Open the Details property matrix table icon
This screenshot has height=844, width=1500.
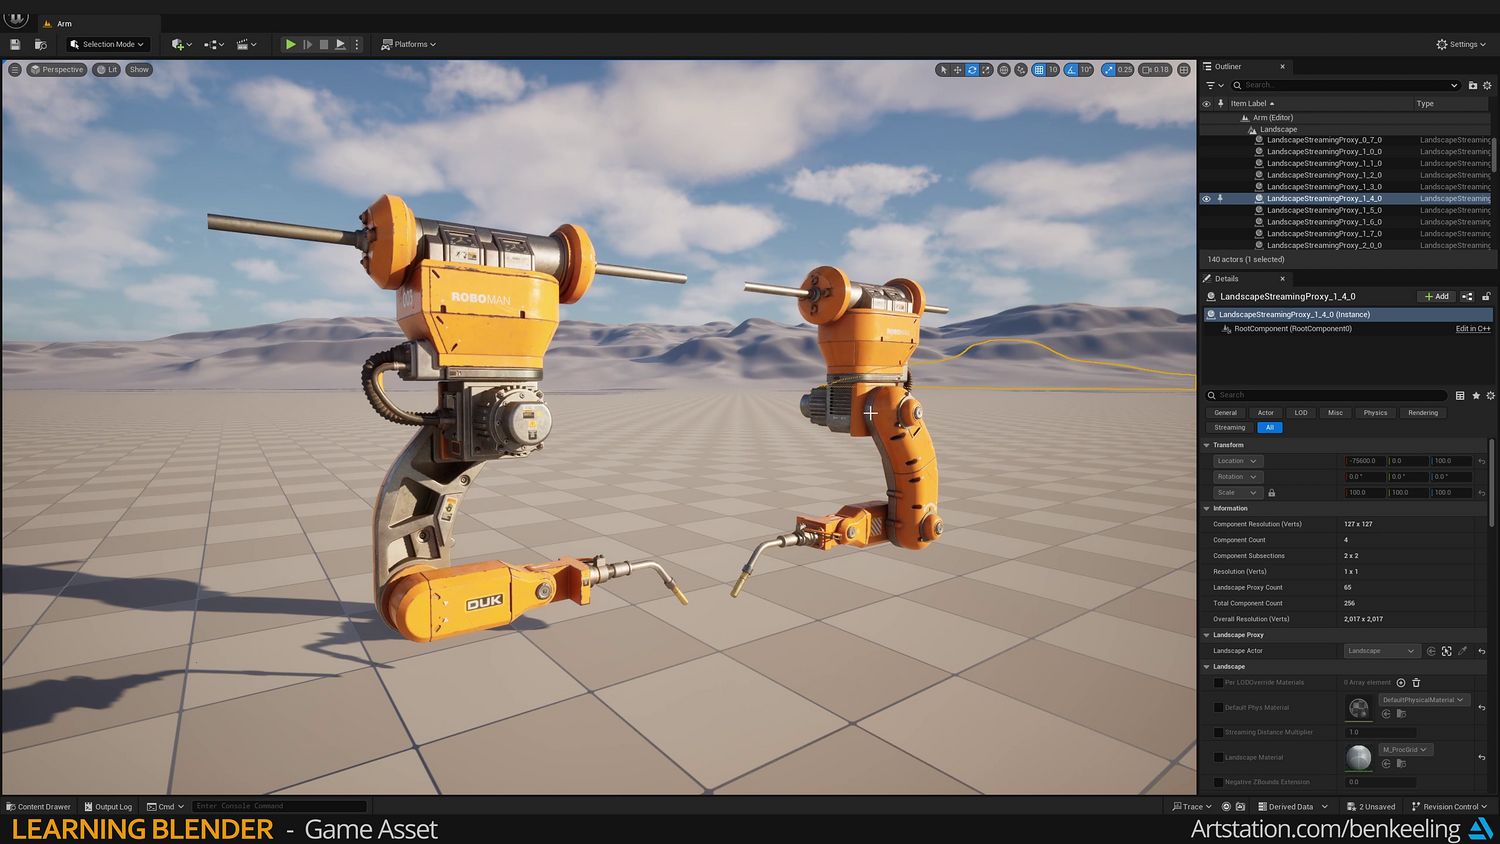(x=1460, y=396)
